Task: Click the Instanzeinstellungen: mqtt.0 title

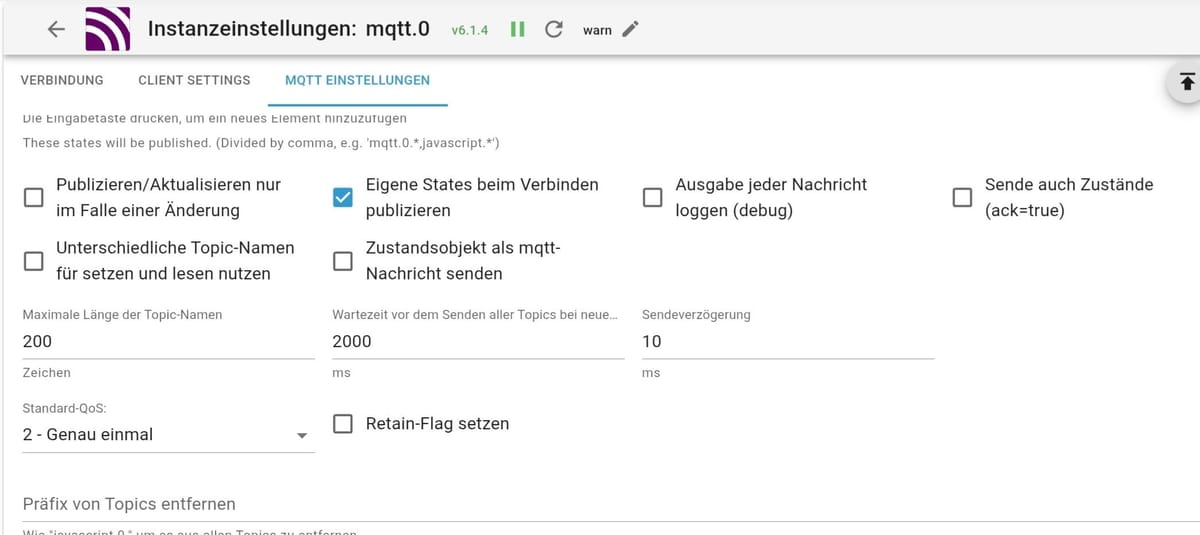Action: point(289,29)
